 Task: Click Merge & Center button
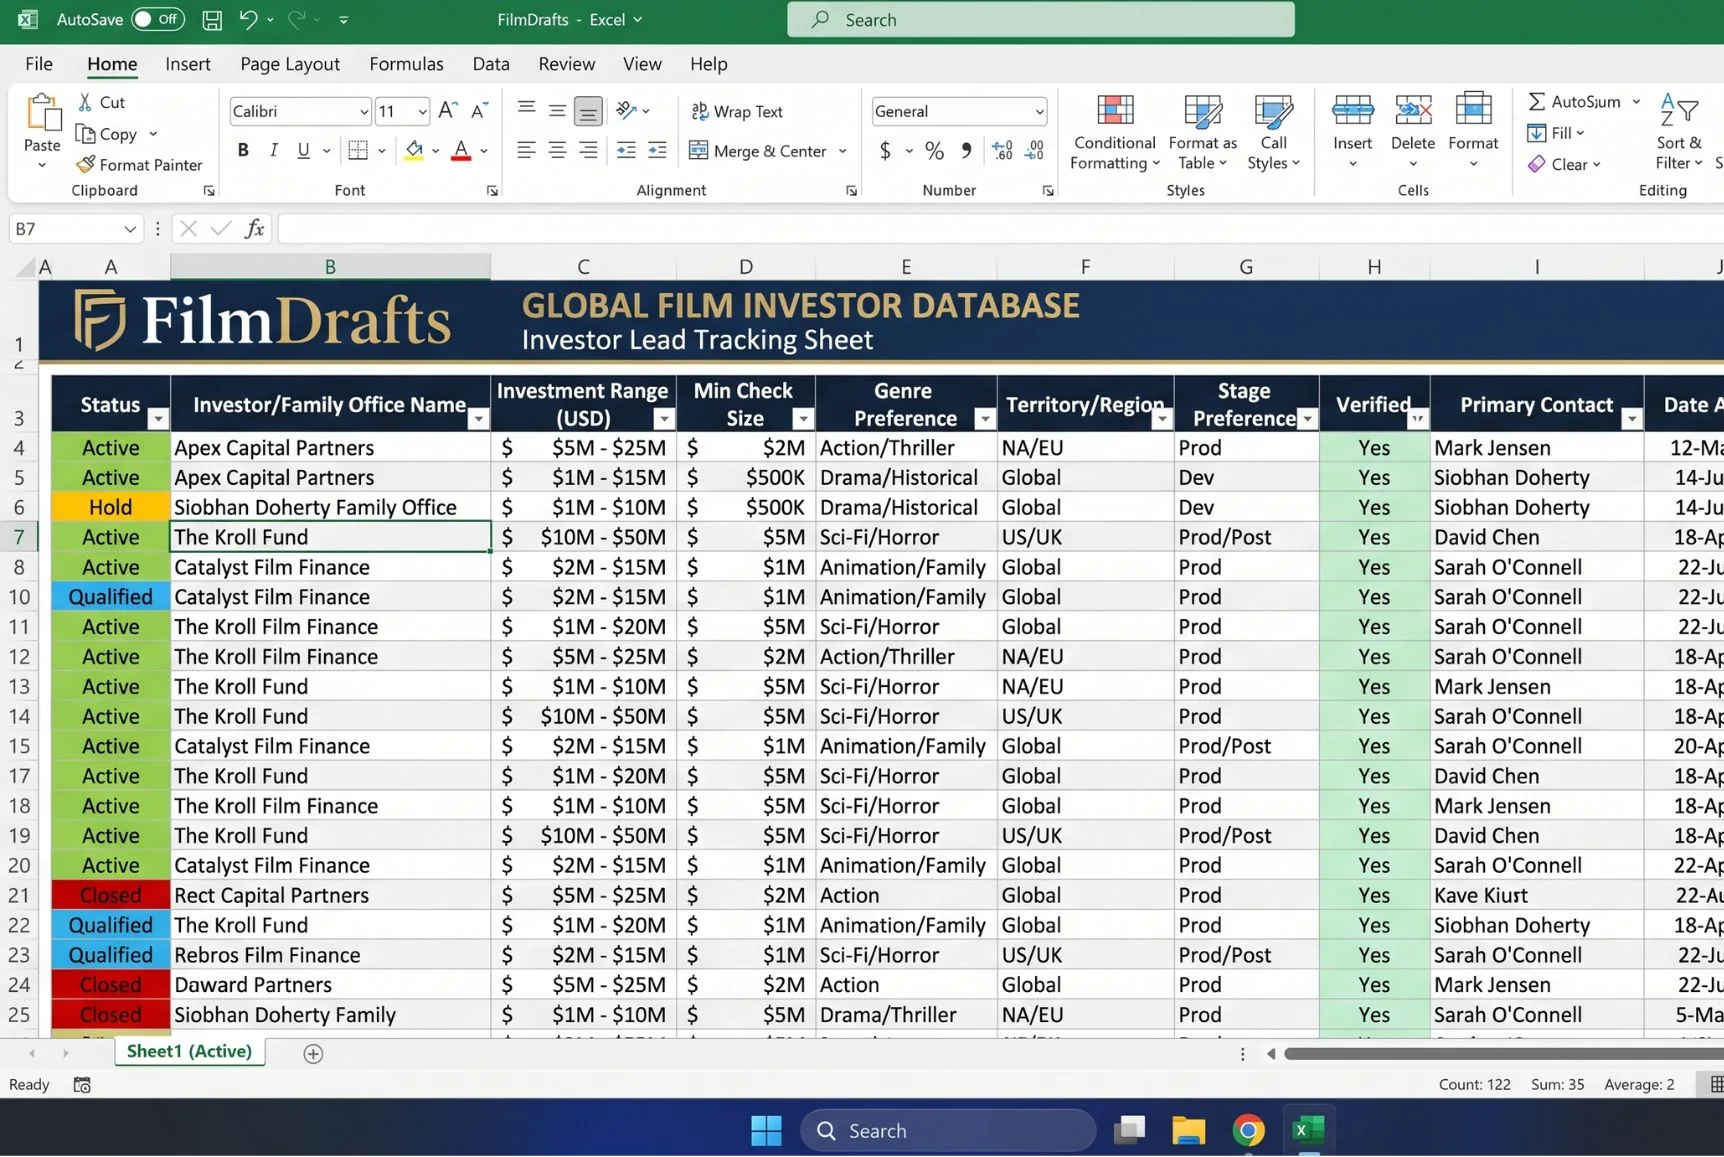click(760, 151)
